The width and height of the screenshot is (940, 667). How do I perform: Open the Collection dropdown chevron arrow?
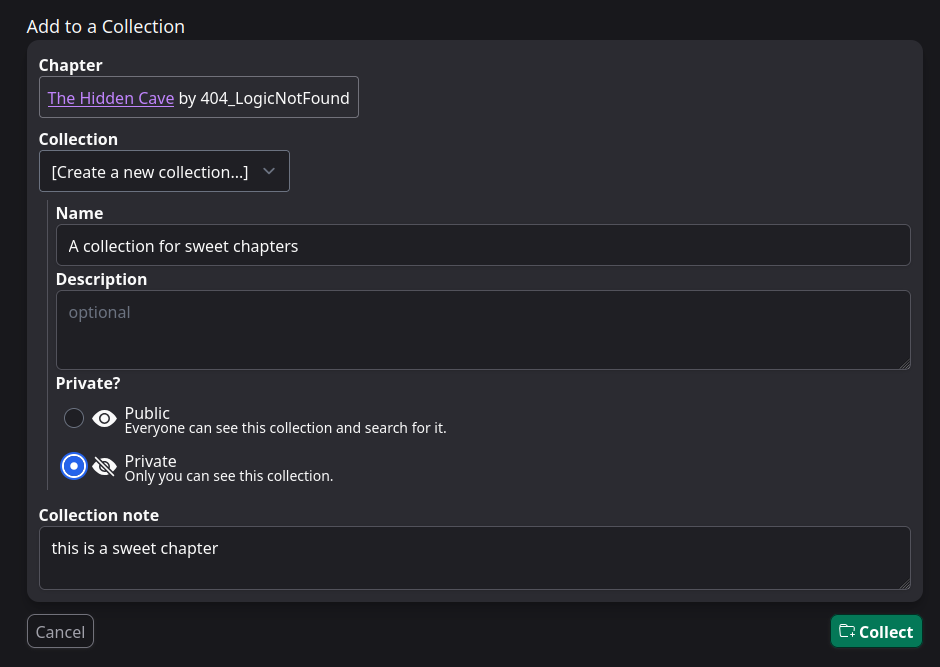(x=268, y=171)
